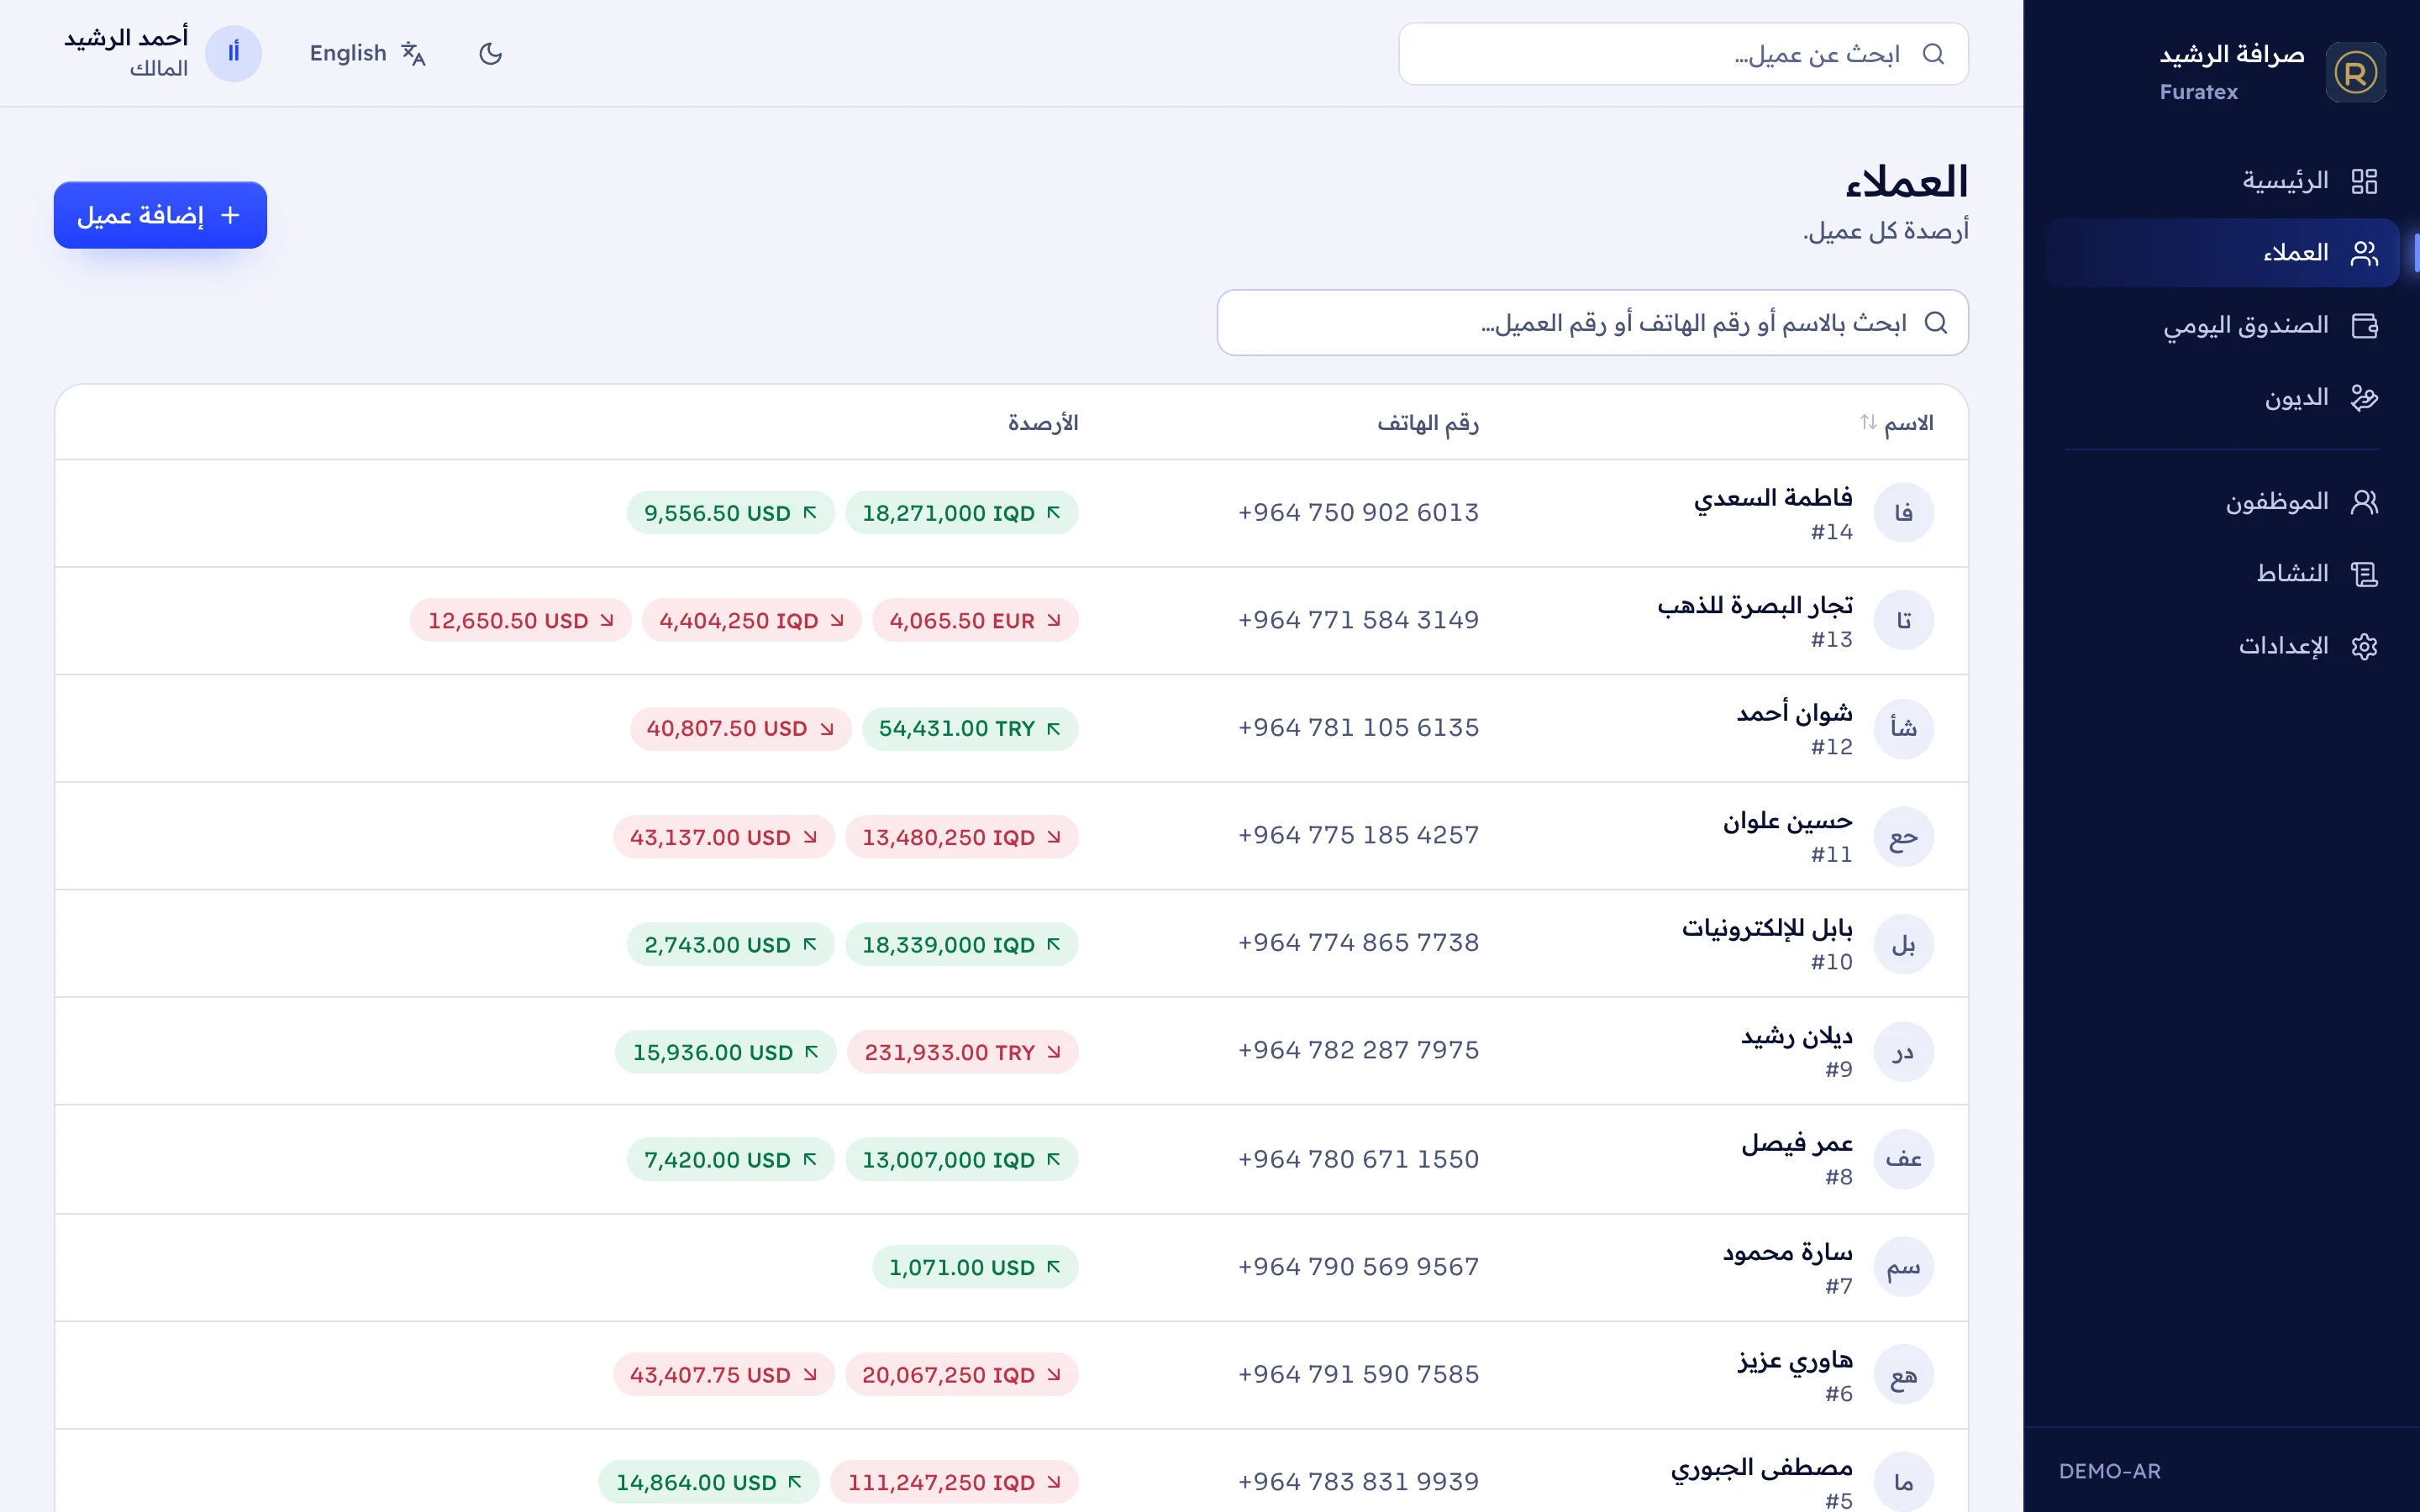Open customer فاطمة السعدي #14

[x=1011, y=513]
